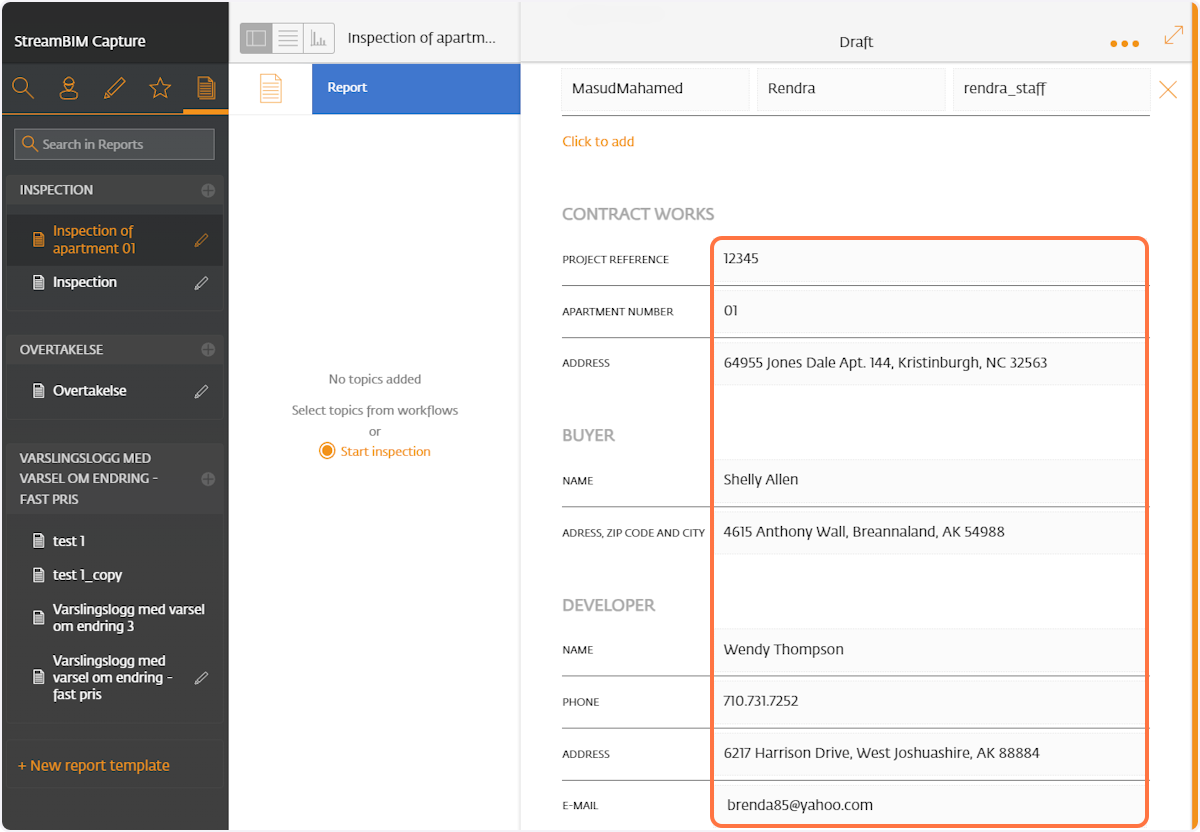Edit developer E-mail field

[929, 805]
